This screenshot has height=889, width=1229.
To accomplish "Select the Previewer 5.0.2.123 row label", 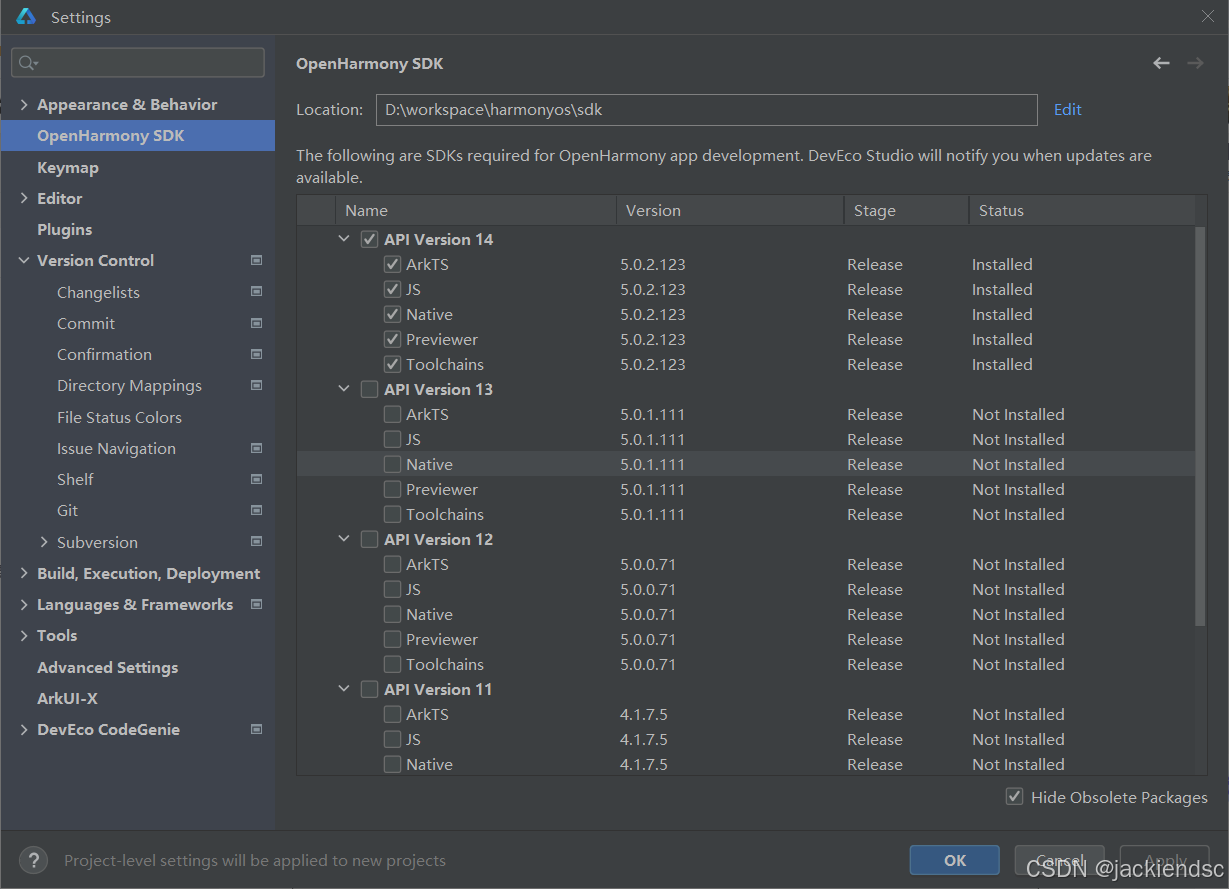I will [x=442, y=339].
